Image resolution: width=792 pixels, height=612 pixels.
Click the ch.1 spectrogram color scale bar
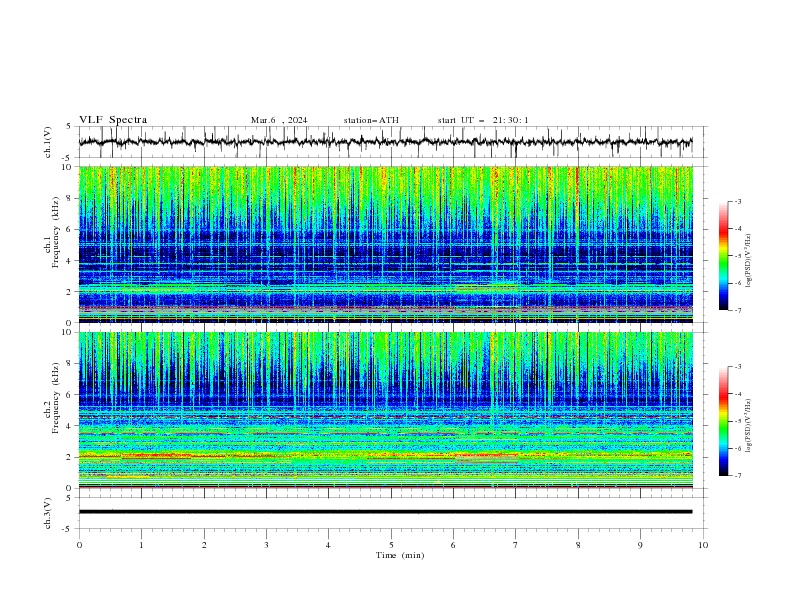click(x=724, y=256)
